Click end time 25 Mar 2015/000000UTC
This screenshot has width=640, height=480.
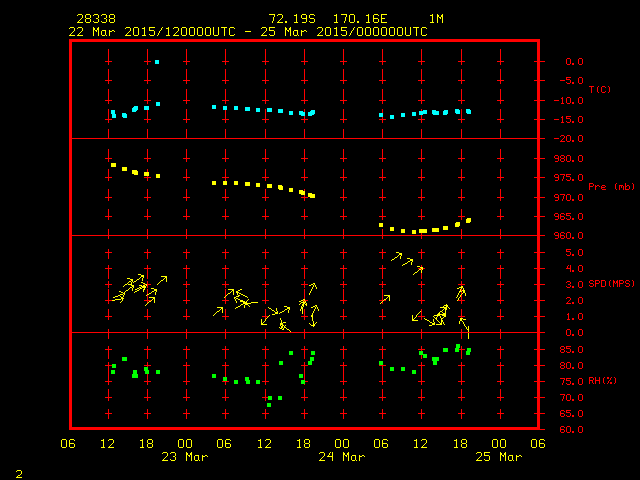[344, 32]
